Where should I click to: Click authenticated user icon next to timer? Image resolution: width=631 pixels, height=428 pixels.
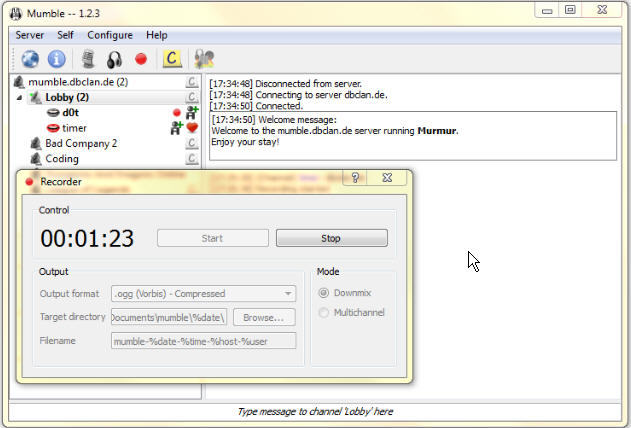177,128
